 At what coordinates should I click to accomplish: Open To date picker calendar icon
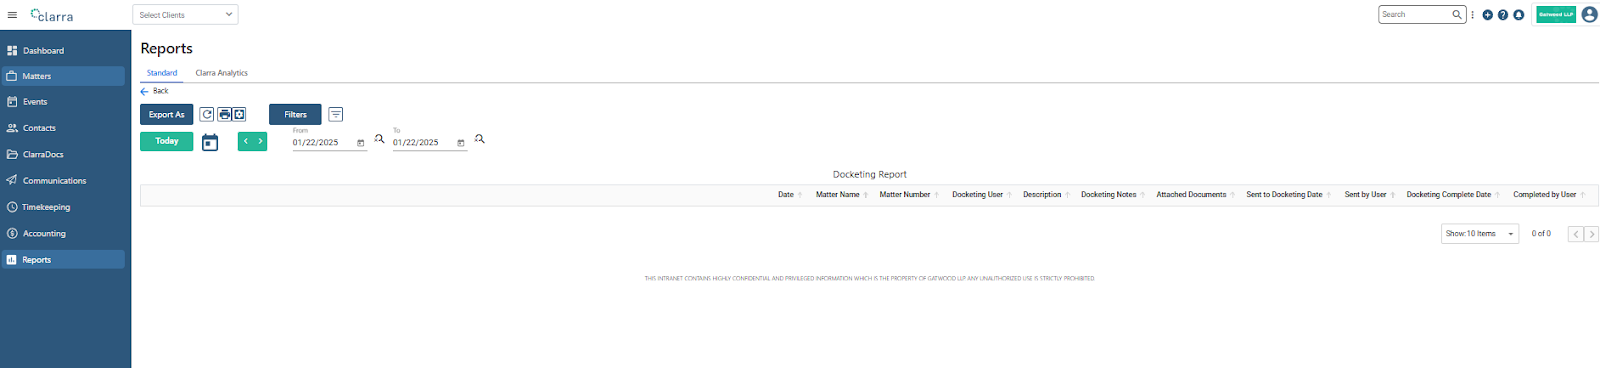(x=461, y=143)
